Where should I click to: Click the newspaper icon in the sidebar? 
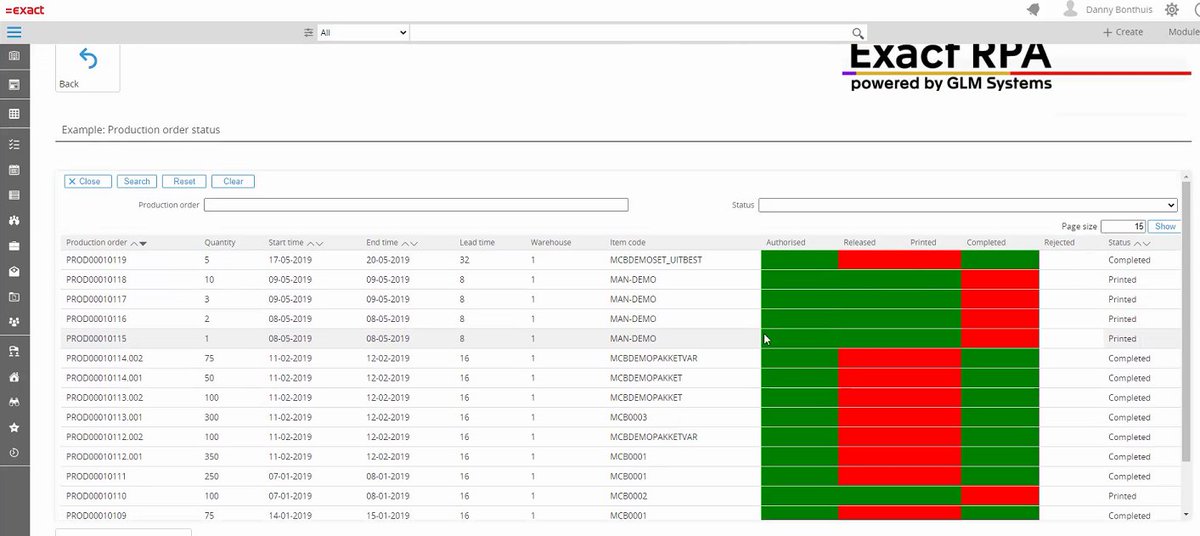coord(14,56)
